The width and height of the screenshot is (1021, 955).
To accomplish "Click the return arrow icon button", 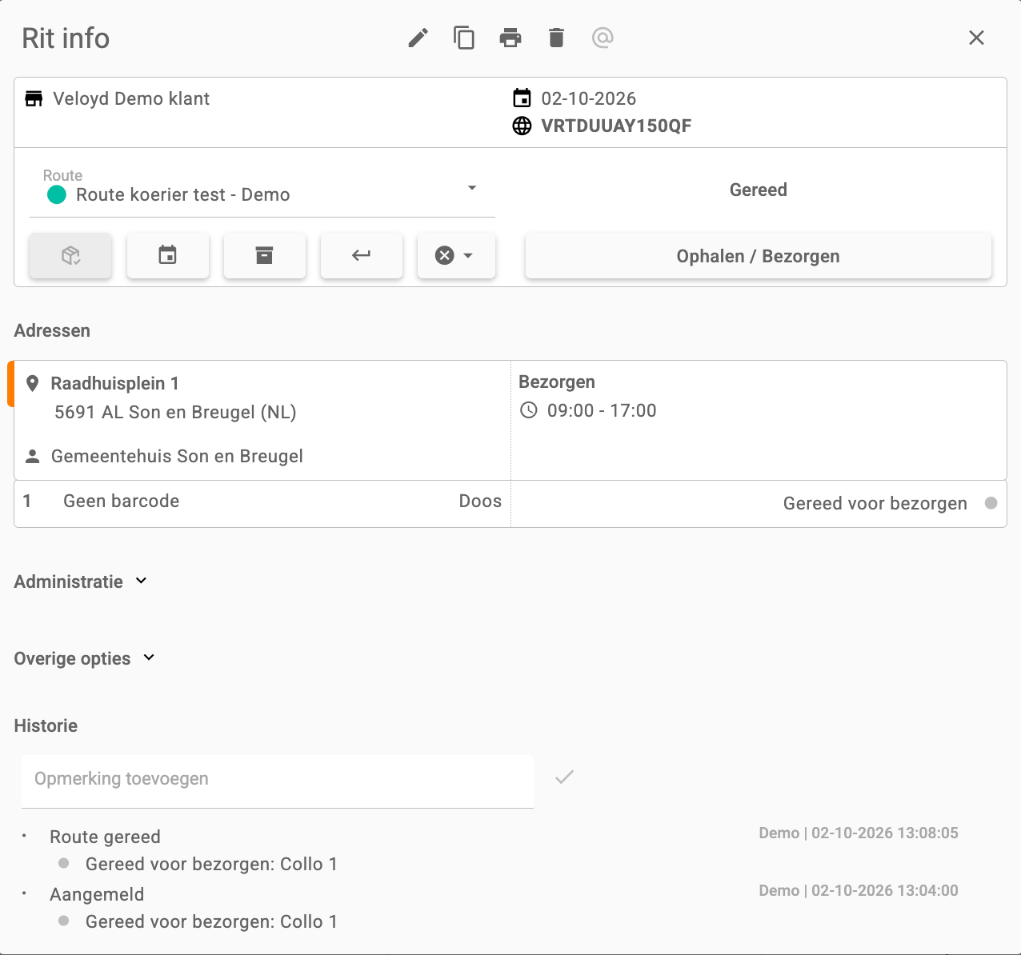I will [361, 256].
